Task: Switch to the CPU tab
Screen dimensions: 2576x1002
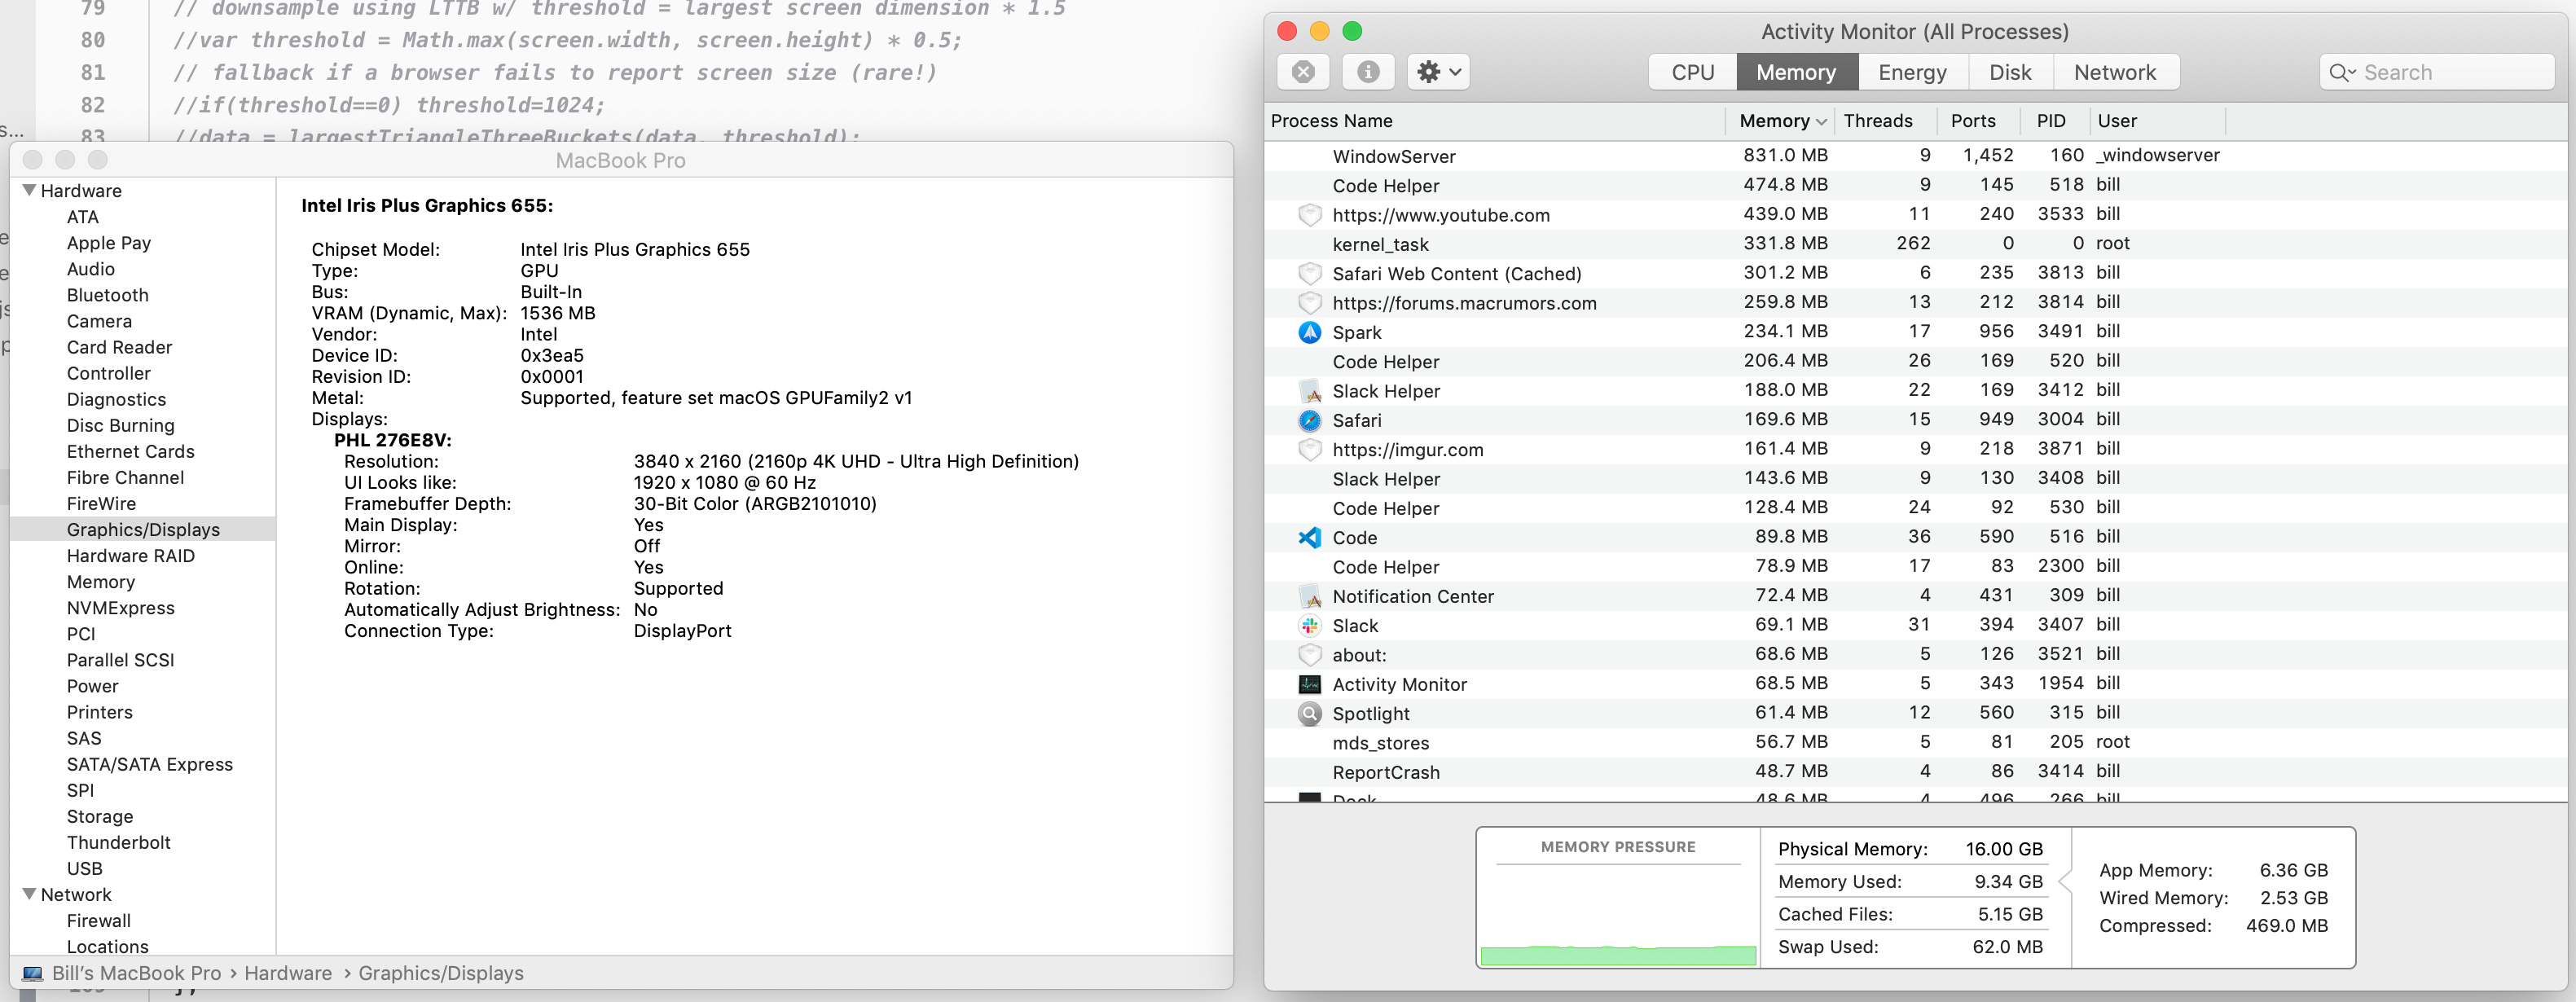Action: pyautogui.click(x=1692, y=72)
